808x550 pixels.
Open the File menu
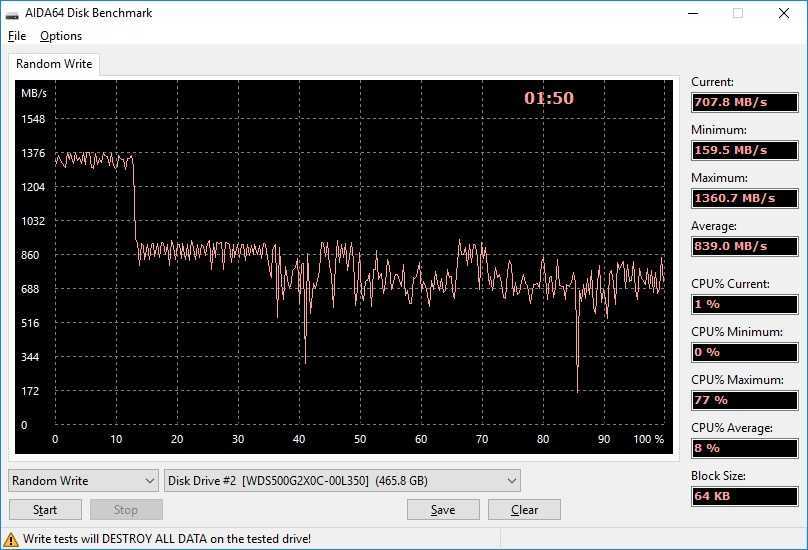click(x=17, y=36)
